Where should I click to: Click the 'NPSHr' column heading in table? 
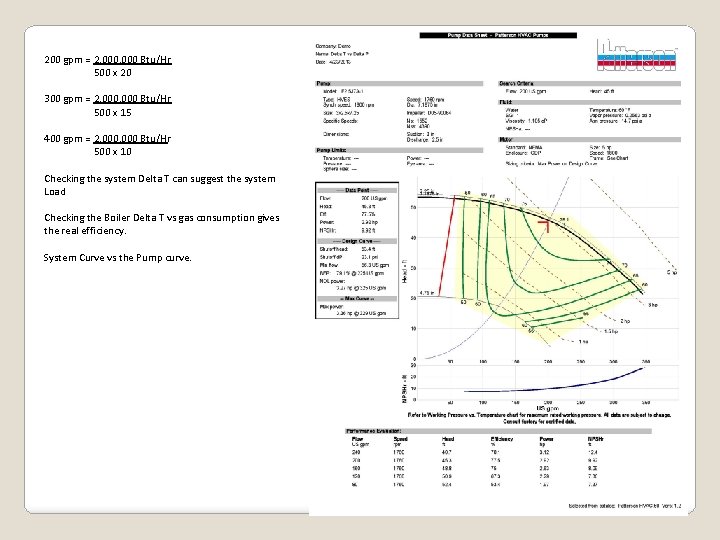click(x=596, y=439)
